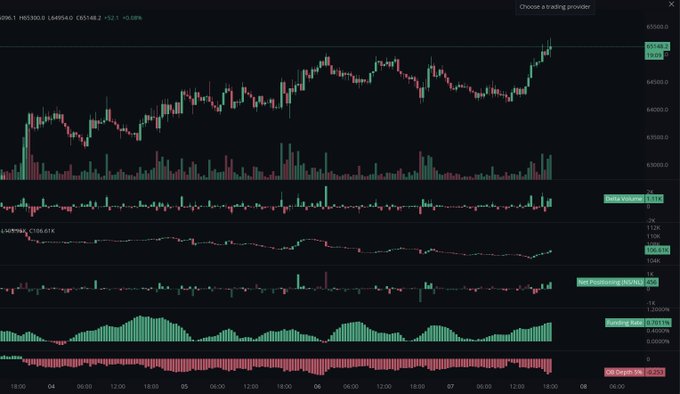Image resolution: width=680 pixels, height=394 pixels.
Task: Open the 'Choose a trading provider' prompt
Action: [x=555, y=7]
